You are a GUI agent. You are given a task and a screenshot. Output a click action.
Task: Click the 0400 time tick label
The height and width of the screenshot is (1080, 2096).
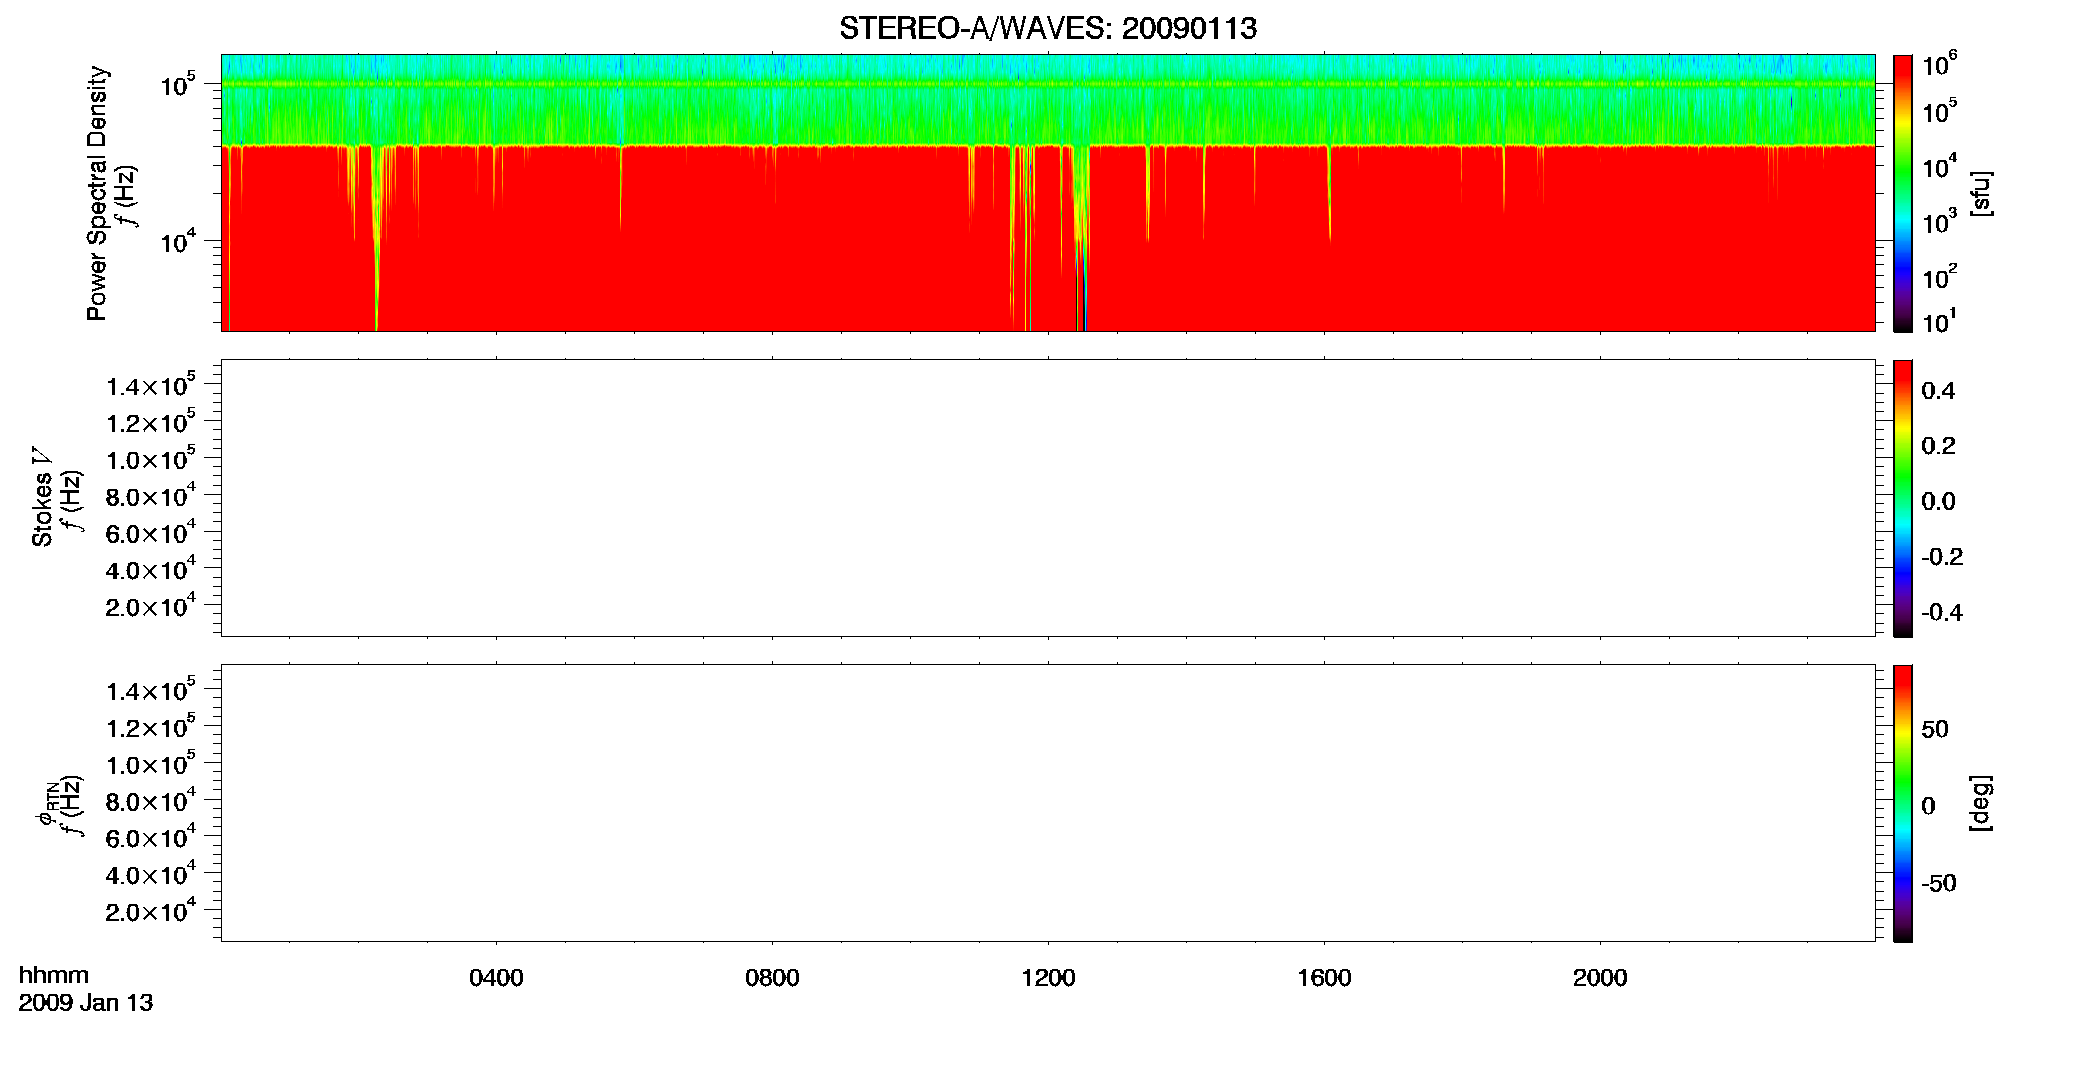(x=496, y=978)
